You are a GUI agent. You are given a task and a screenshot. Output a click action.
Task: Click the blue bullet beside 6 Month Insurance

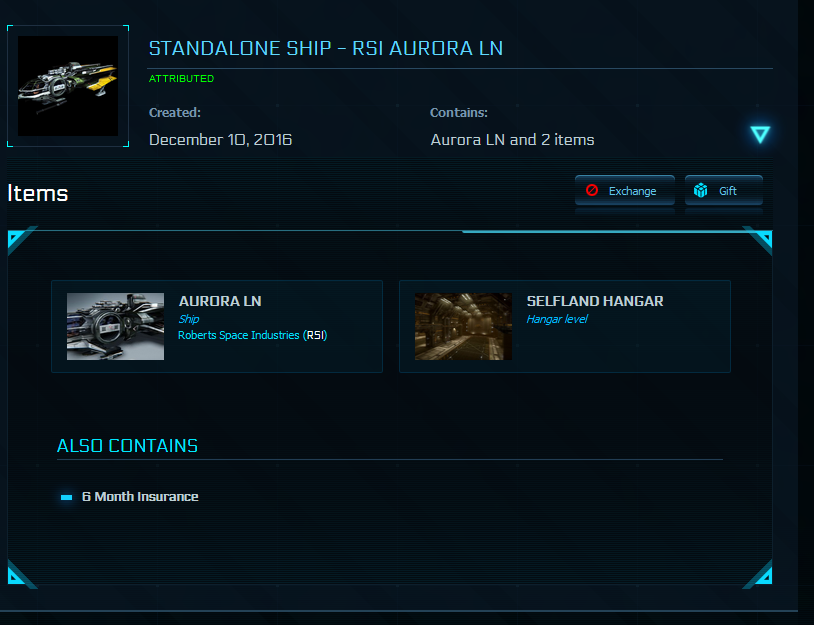click(x=66, y=497)
